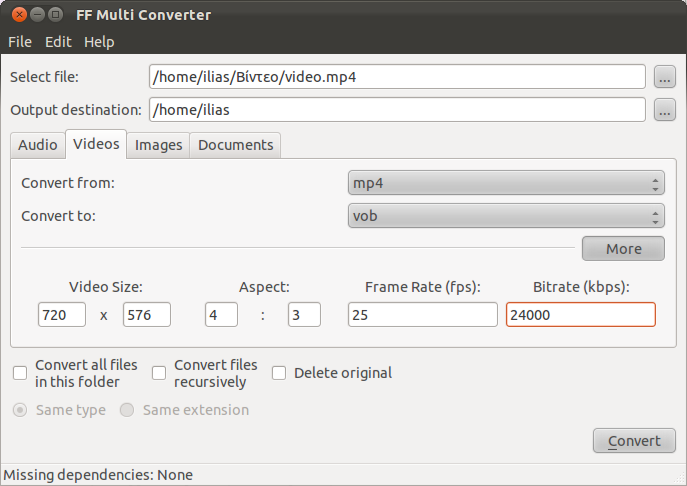
Task: Check the Delete original option
Action: pyautogui.click(x=279, y=373)
